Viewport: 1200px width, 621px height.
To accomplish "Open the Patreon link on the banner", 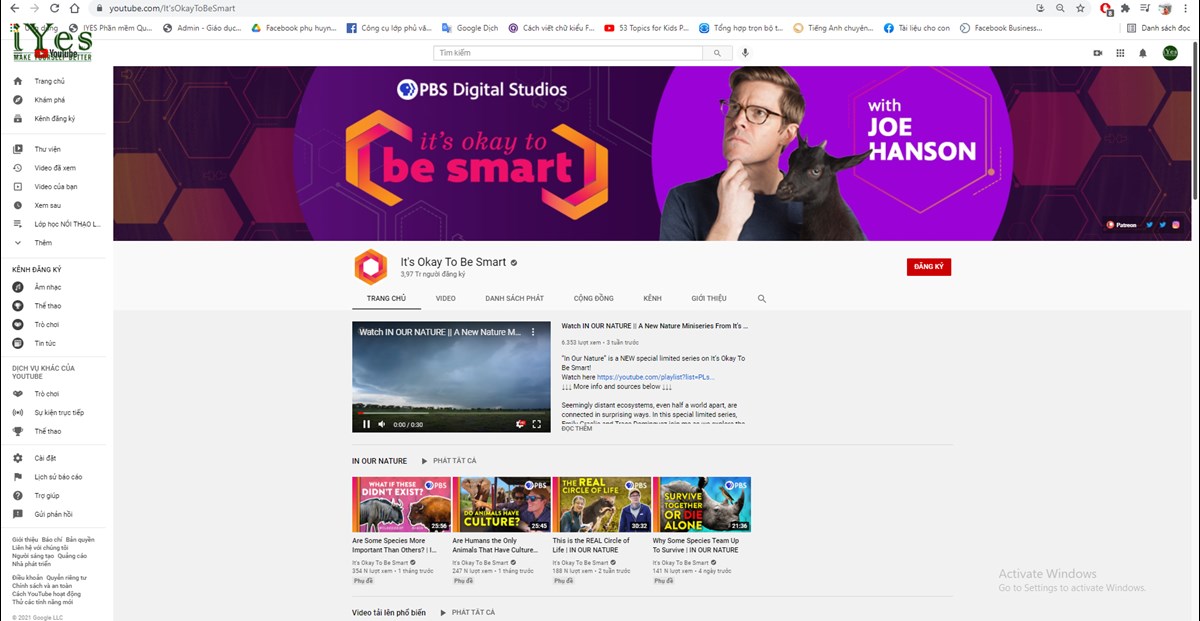I will pyautogui.click(x=1122, y=225).
